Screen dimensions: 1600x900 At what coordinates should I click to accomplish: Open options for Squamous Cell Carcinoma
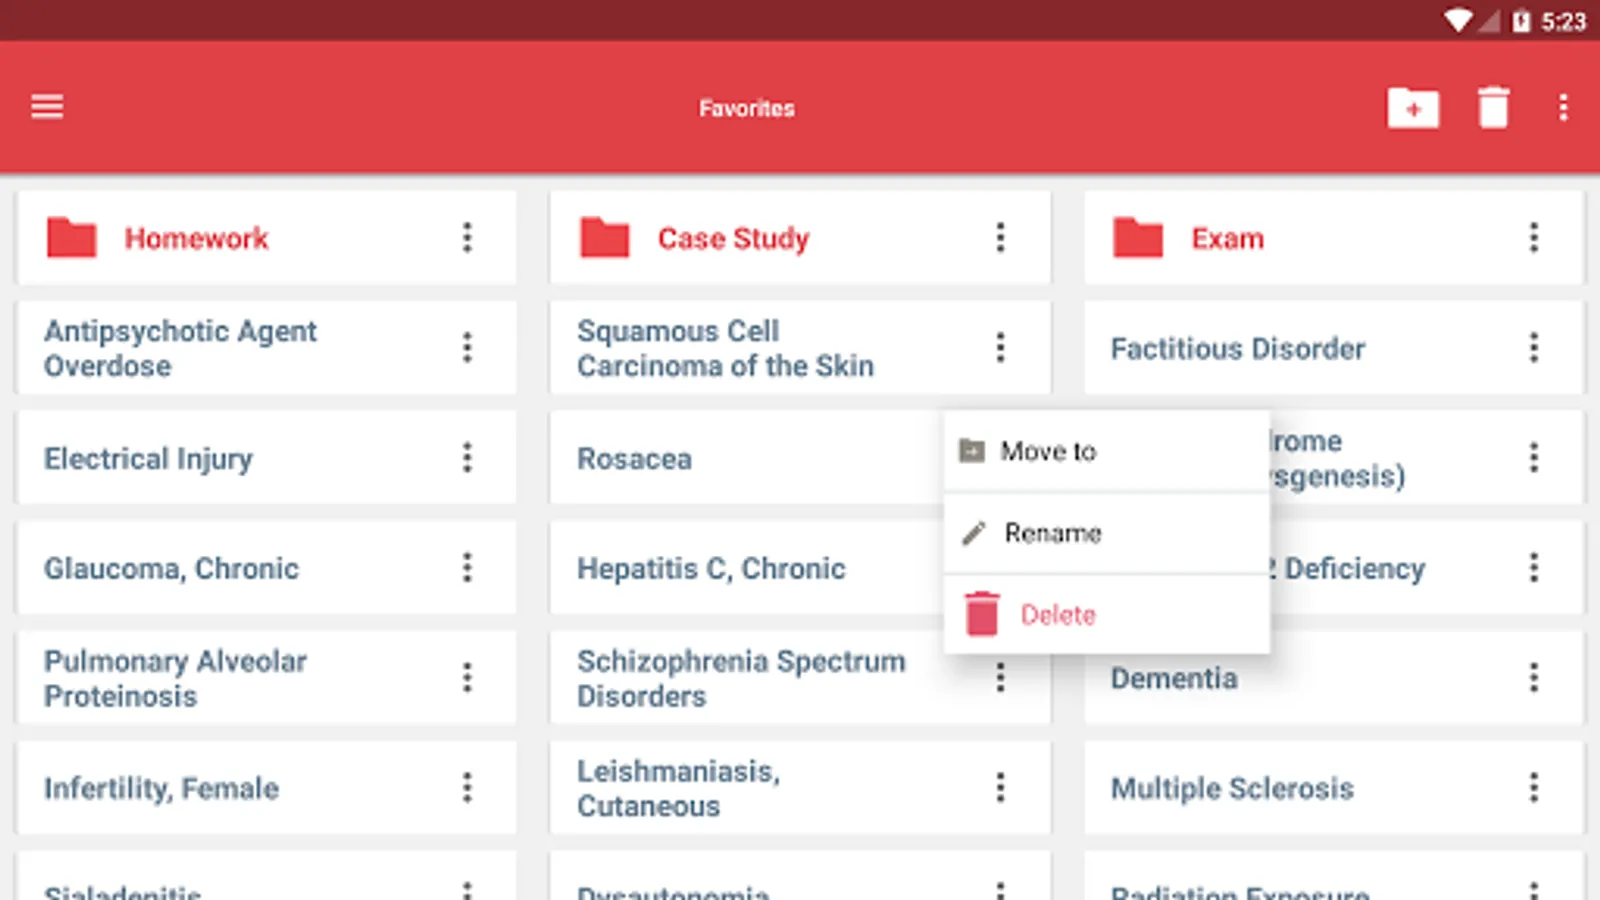tap(1000, 348)
